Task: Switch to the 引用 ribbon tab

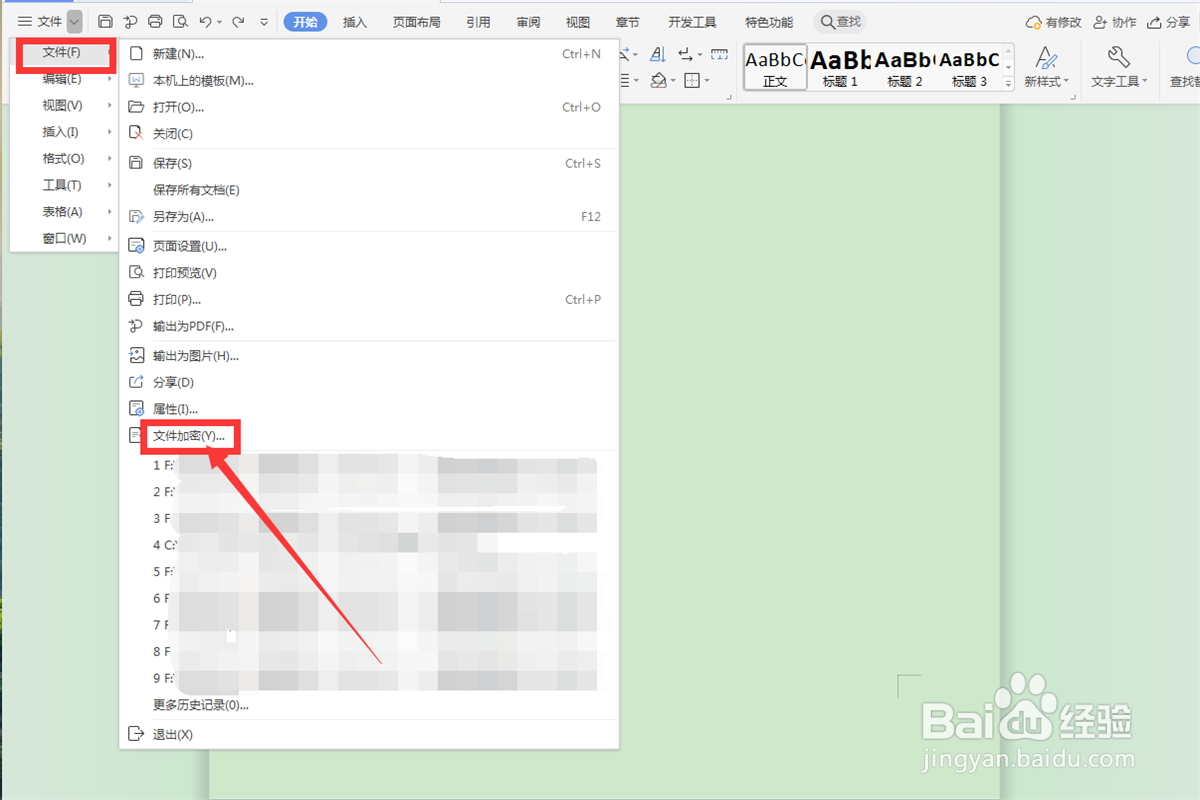Action: (478, 22)
